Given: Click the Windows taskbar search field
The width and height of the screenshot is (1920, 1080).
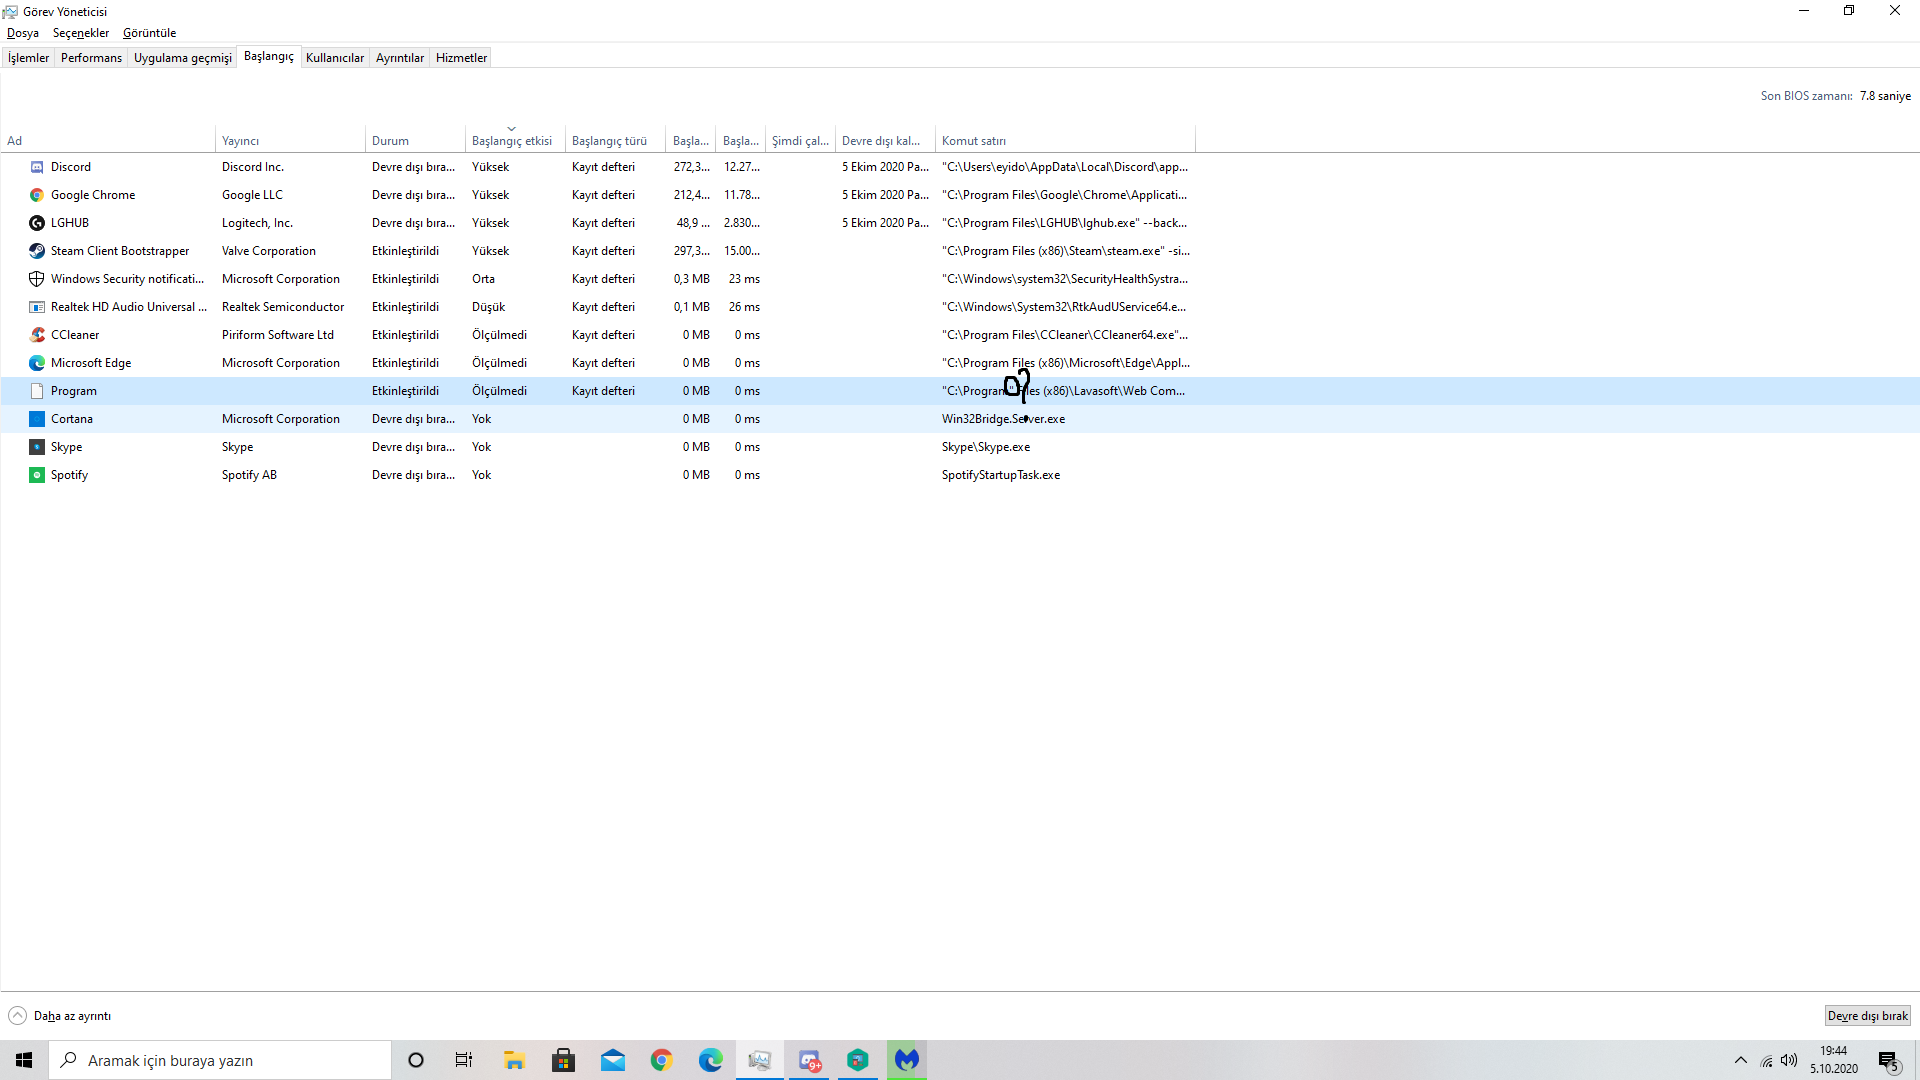Looking at the screenshot, I should click(220, 1060).
